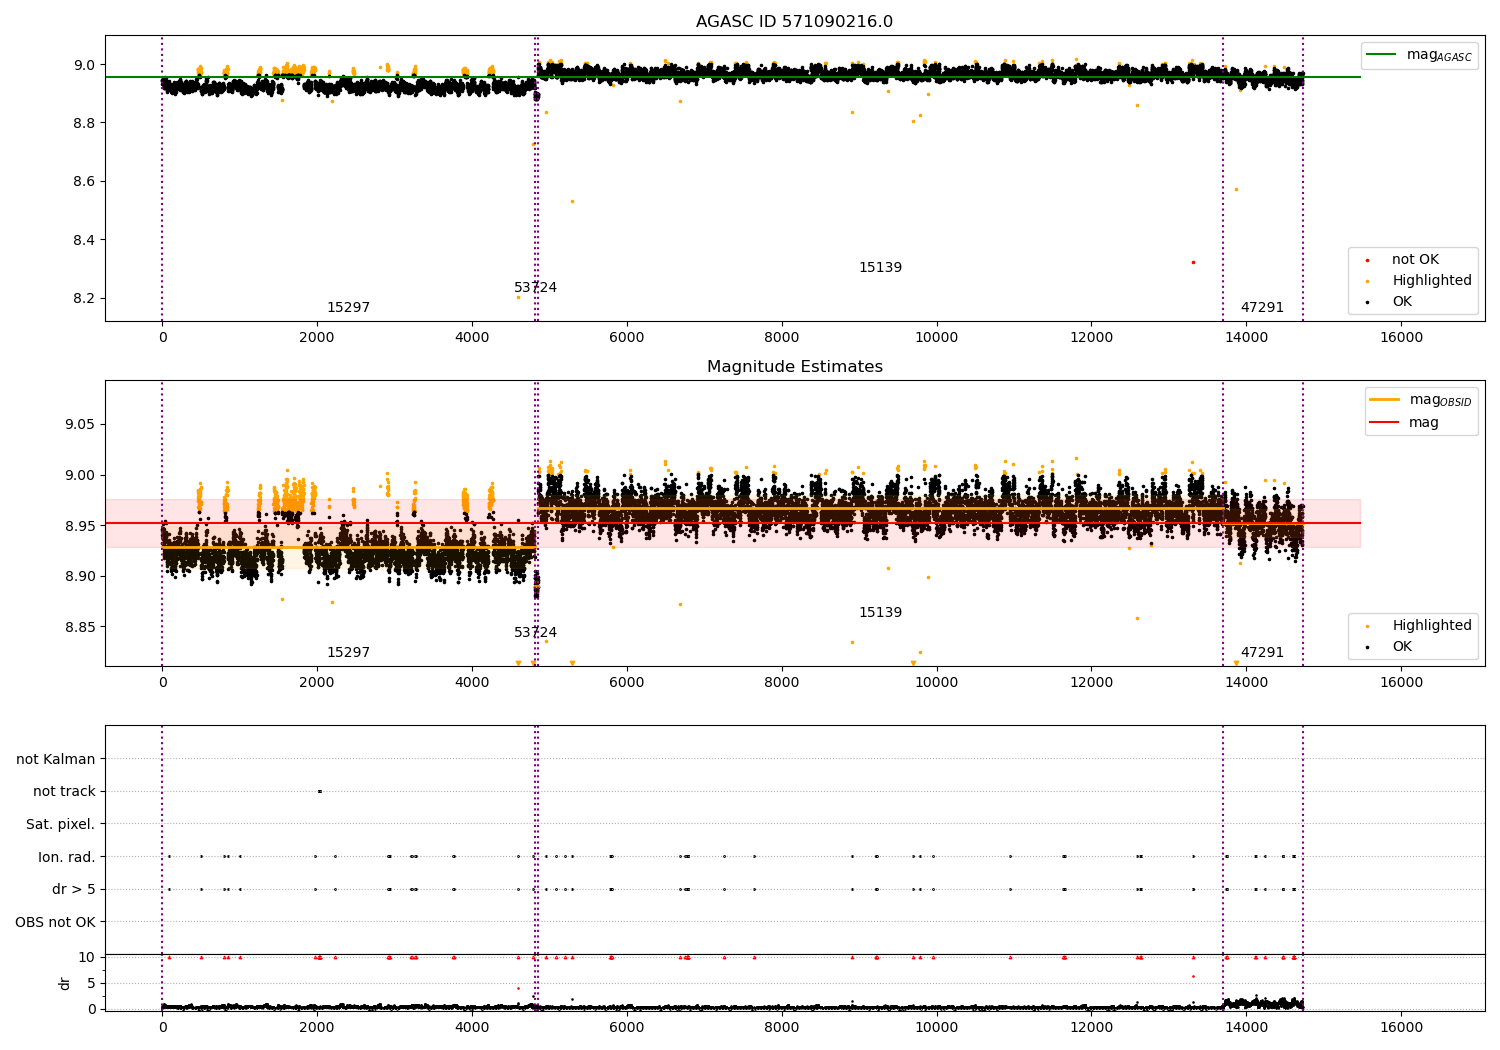Click the 8.90 y-axis tick label

79,576
